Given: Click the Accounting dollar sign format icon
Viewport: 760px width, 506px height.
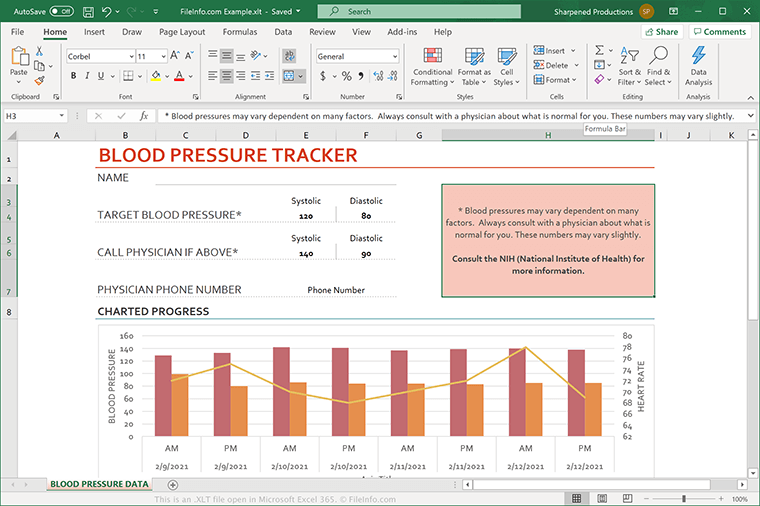Looking at the screenshot, I should (323, 76).
